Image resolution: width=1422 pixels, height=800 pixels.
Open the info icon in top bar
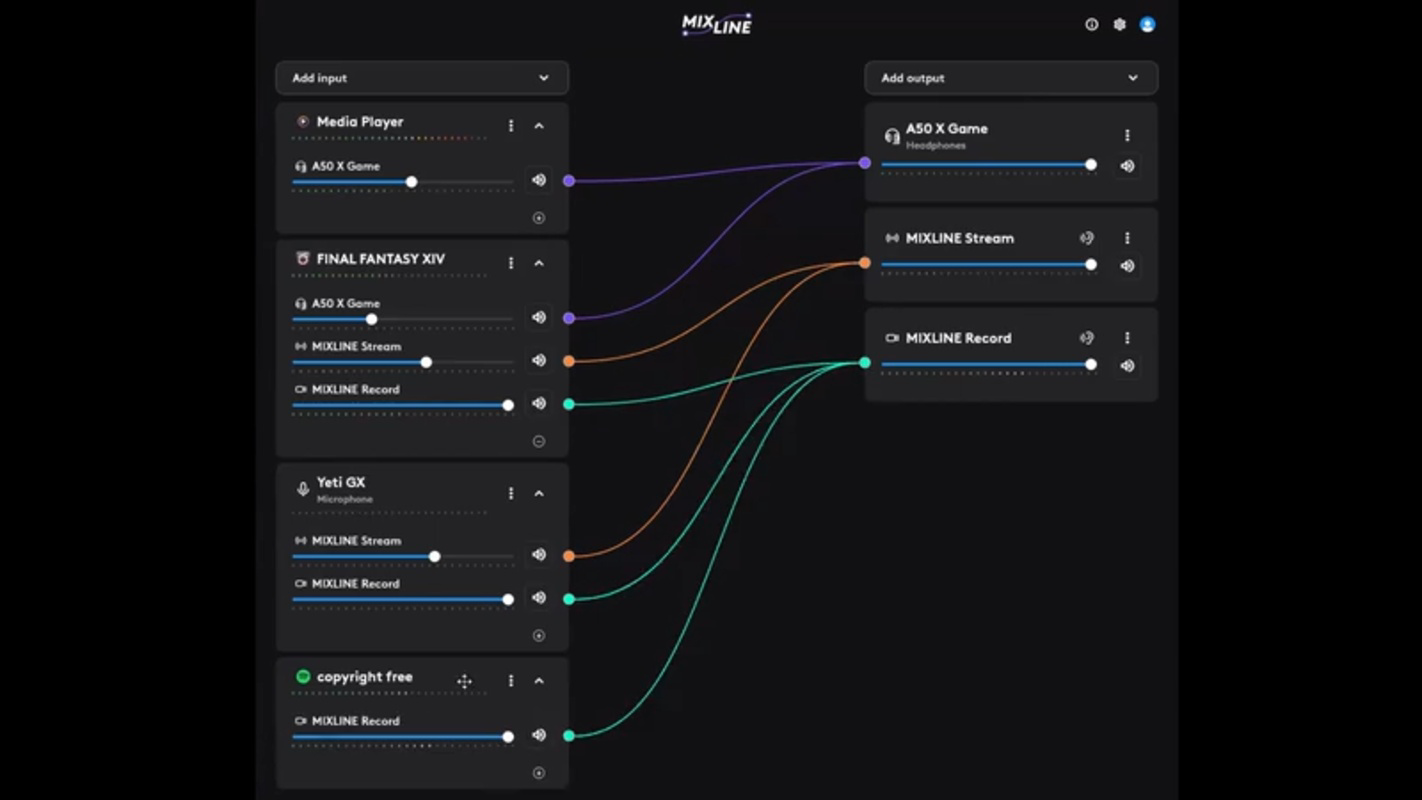click(1091, 25)
